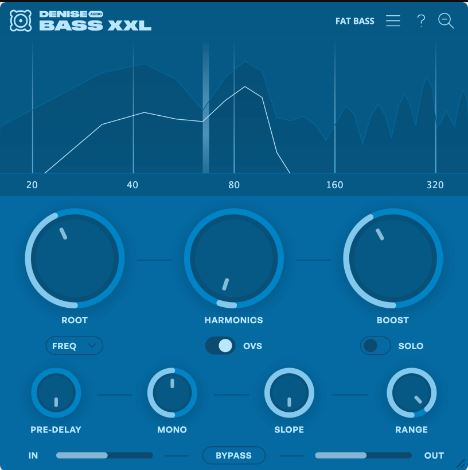Click the BASS XXL title text
The height and width of the screenshot is (470, 468).
(x=95, y=25)
